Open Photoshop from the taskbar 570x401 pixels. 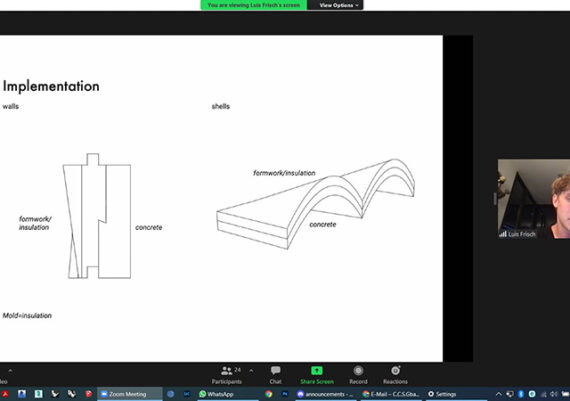tap(285, 394)
